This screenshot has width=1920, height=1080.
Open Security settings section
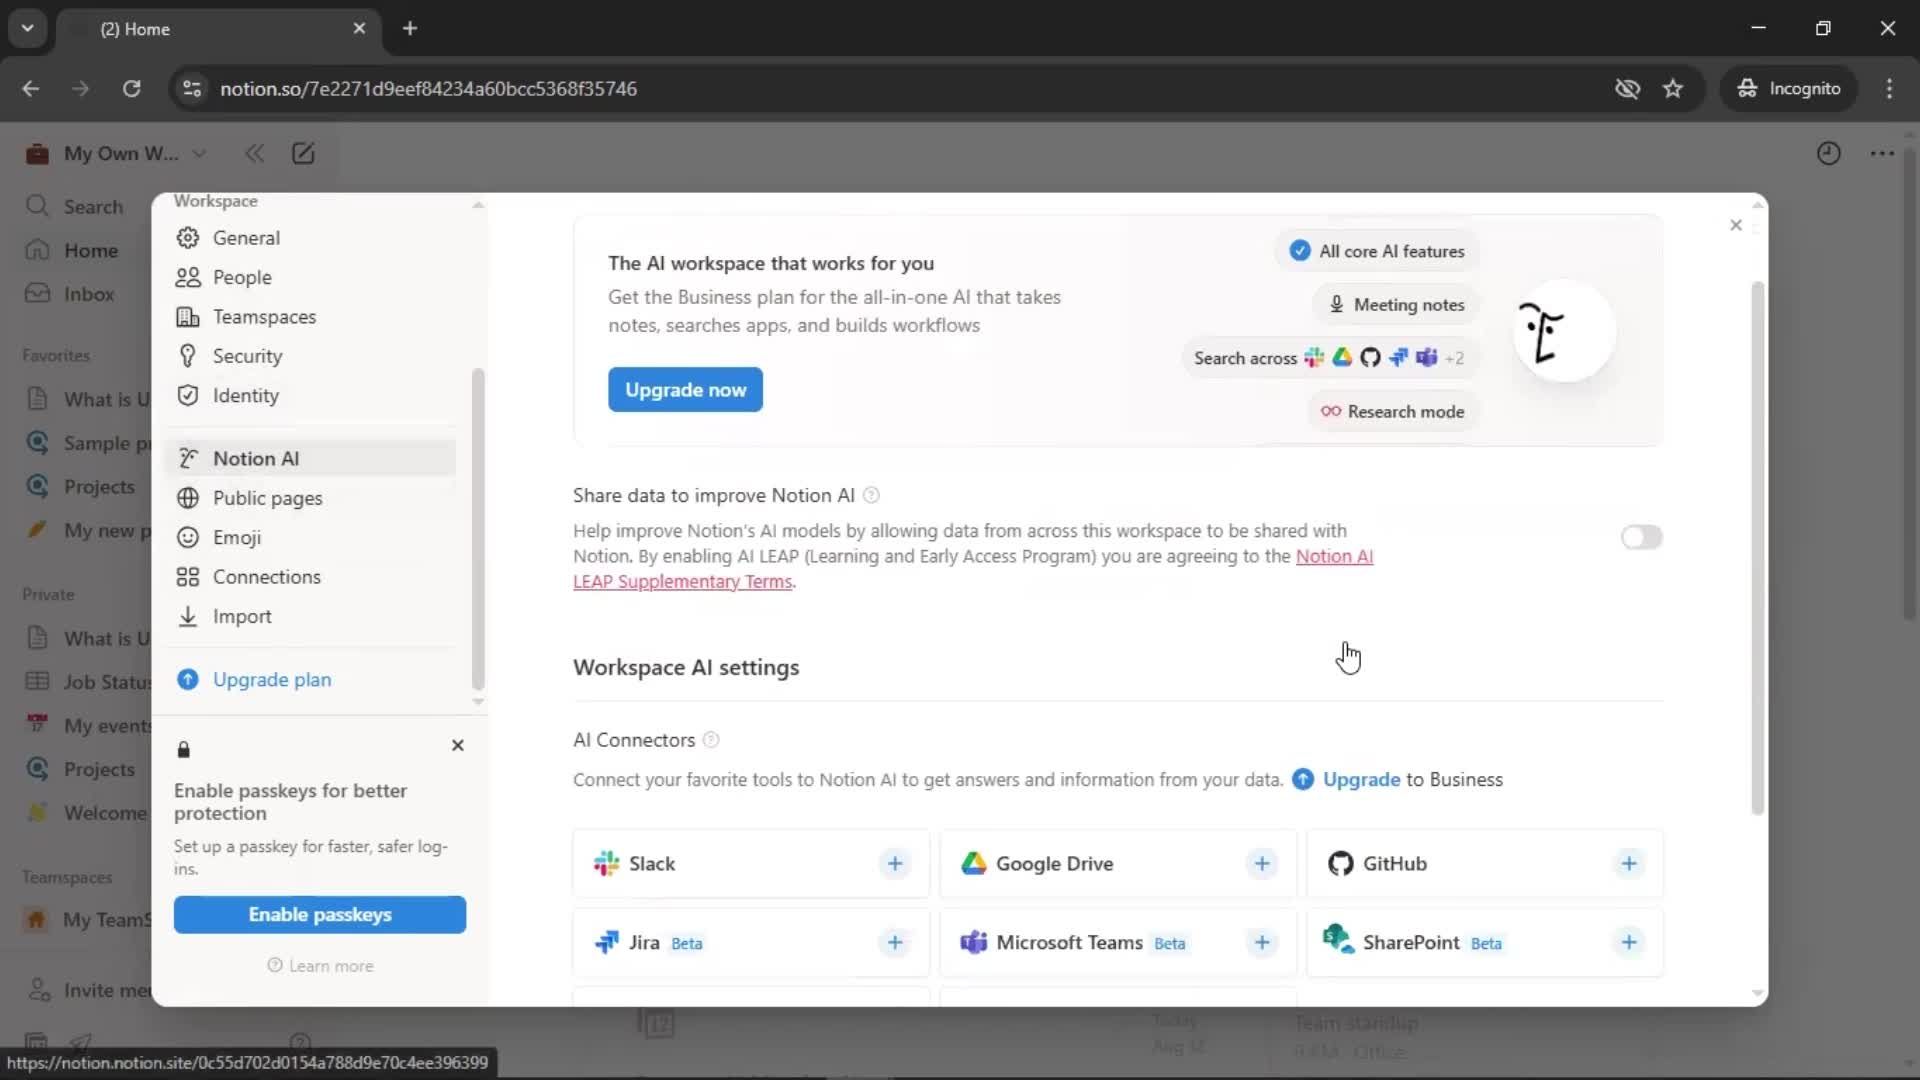[x=310, y=356]
